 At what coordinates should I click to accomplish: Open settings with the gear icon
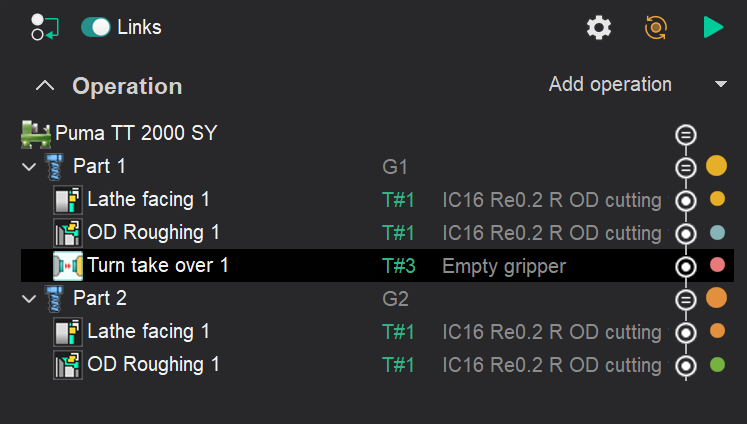pos(599,28)
